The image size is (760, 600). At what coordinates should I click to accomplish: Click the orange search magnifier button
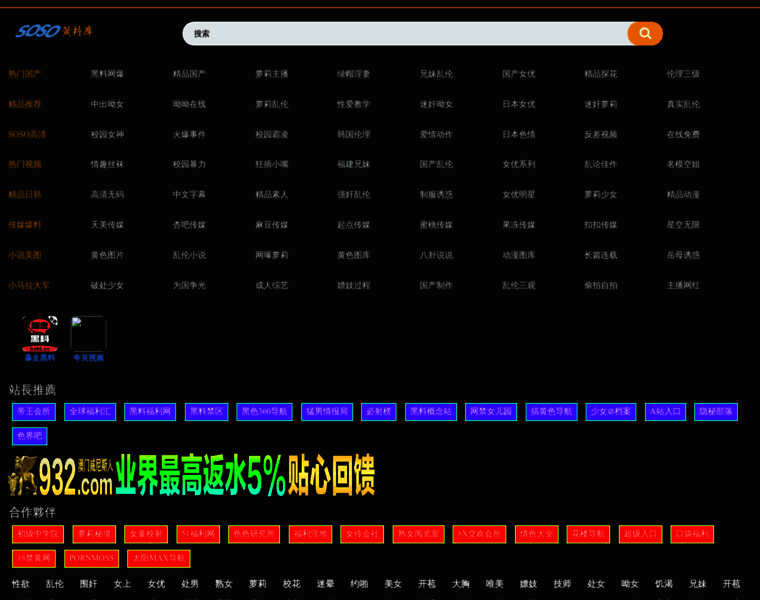pyautogui.click(x=645, y=34)
